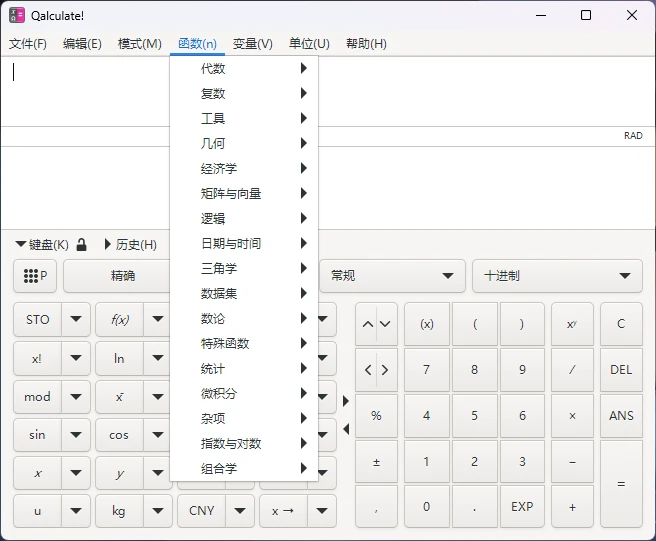Insert previous answer with ANS

point(621,416)
